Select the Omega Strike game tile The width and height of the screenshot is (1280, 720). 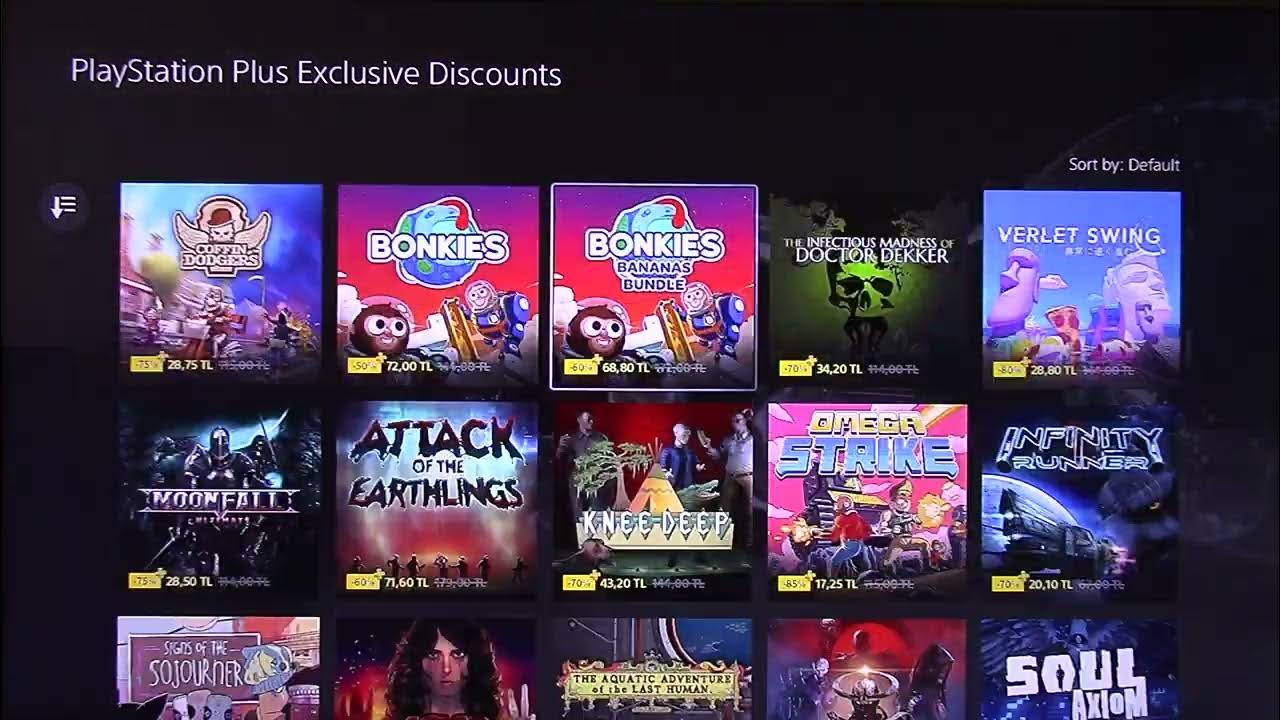click(868, 500)
